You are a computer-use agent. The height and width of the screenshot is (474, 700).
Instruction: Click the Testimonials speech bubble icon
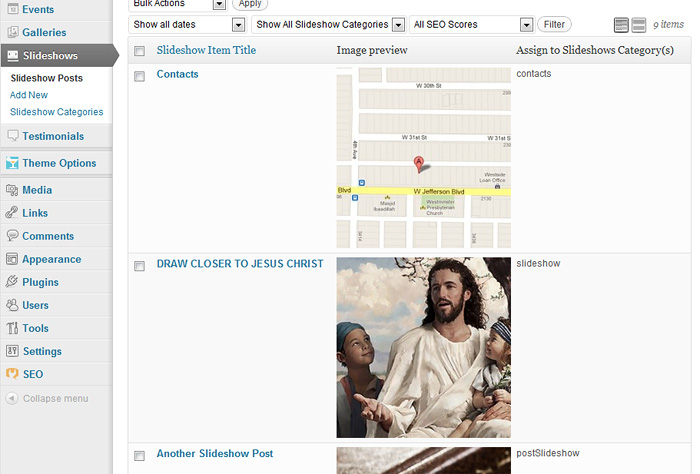(x=13, y=135)
